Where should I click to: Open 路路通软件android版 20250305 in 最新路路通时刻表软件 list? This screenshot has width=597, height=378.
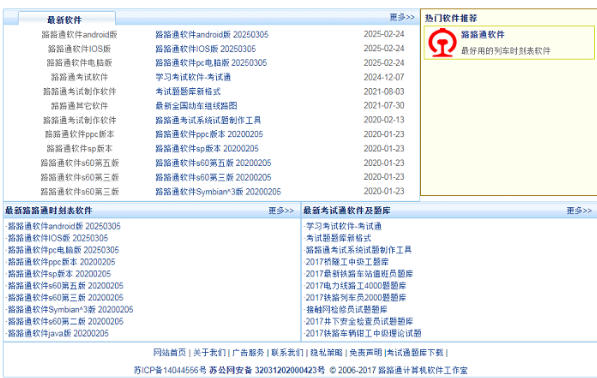(x=64, y=226)
